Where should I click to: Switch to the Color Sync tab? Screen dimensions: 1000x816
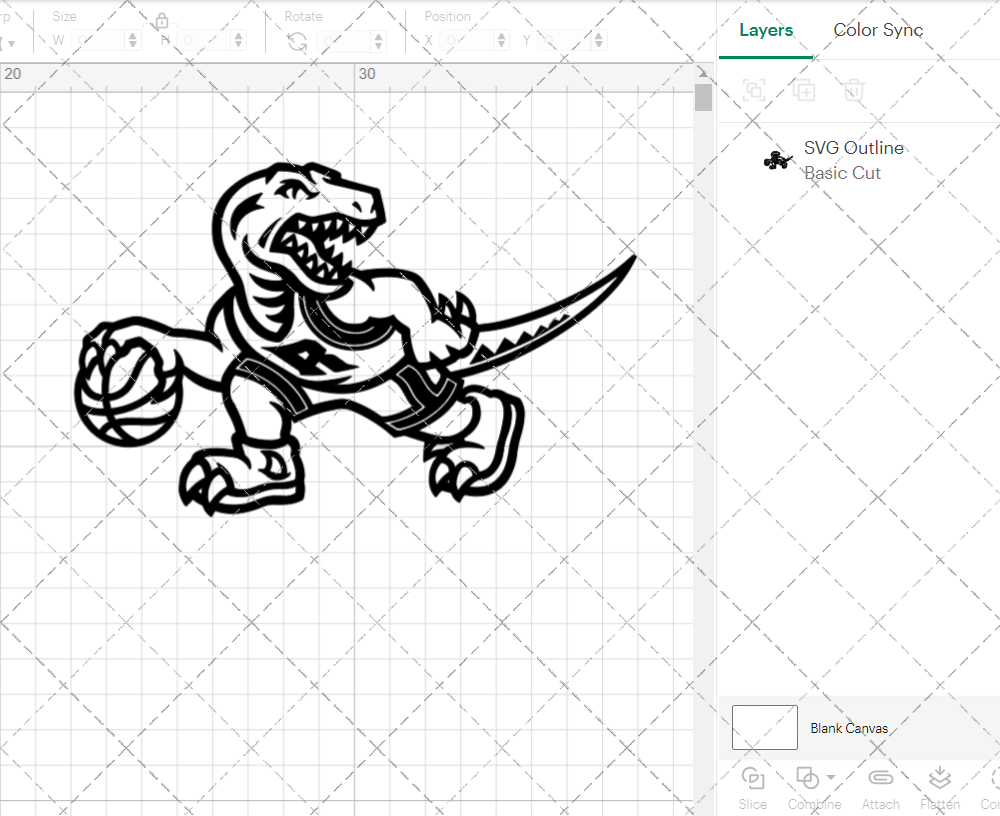click(878, 30)
